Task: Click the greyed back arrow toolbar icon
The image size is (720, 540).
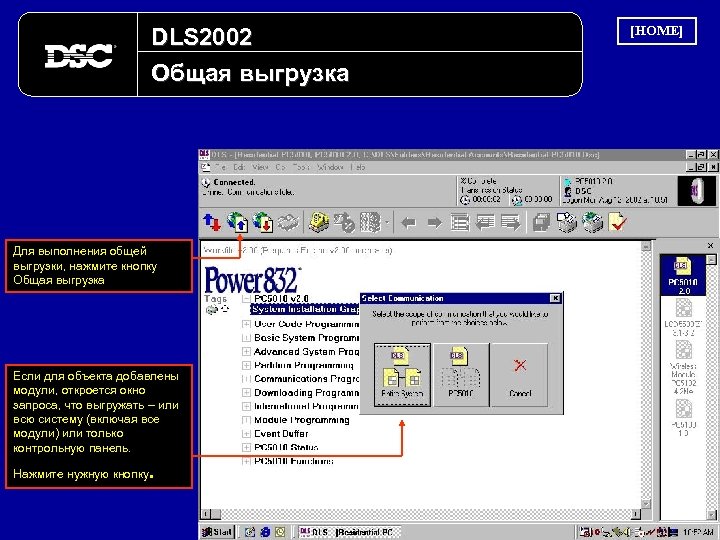Action: [408, 223]
